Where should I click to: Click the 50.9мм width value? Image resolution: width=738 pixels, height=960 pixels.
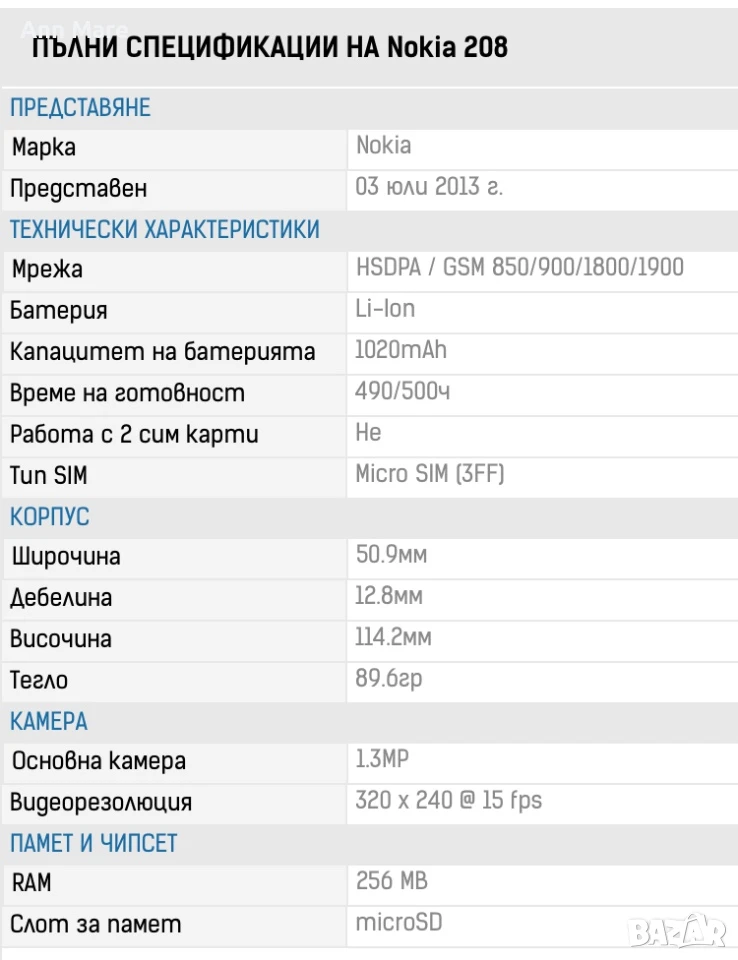click(x=391, y=555)
